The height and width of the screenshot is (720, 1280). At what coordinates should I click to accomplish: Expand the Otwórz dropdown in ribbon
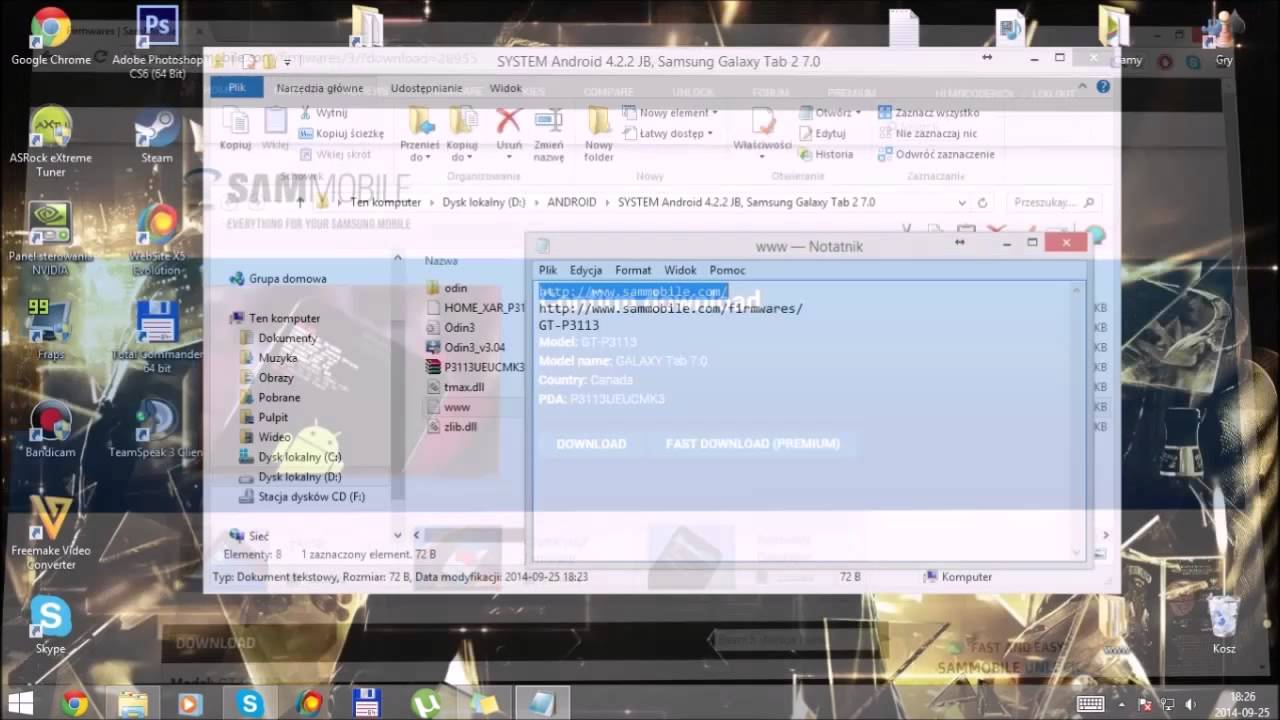829,113
